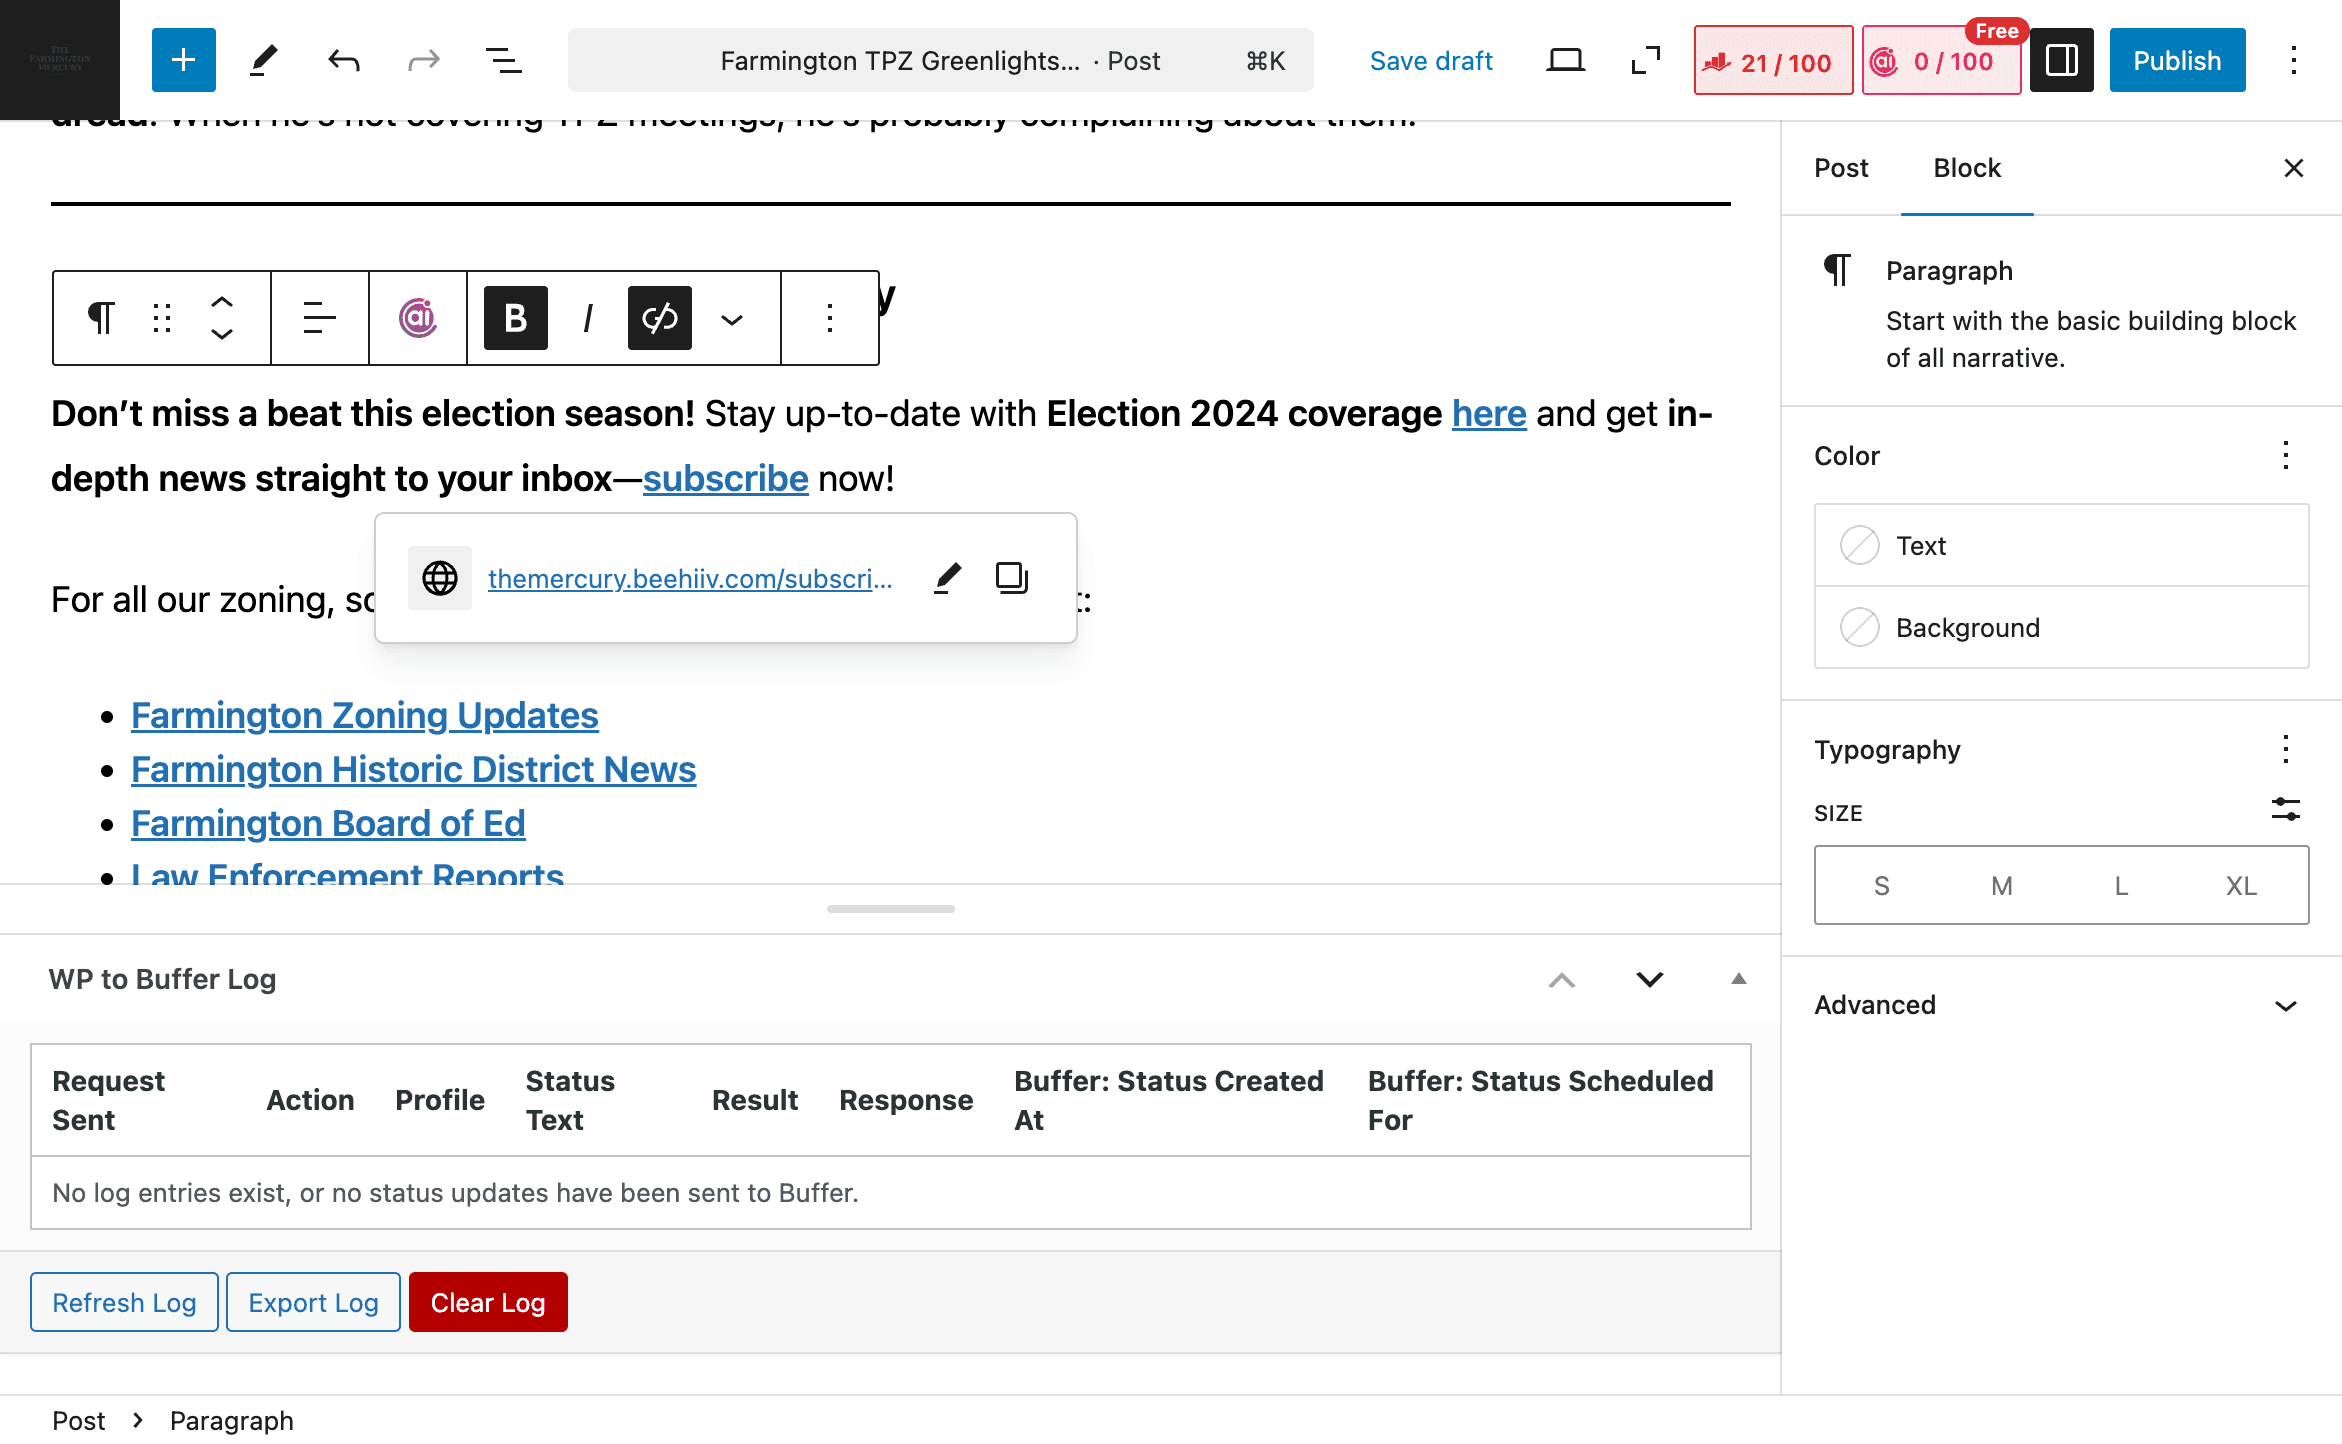The image size is (2342, 1444).
Task: Grab the meta box resize handle
Action: (x=890, y=909)
